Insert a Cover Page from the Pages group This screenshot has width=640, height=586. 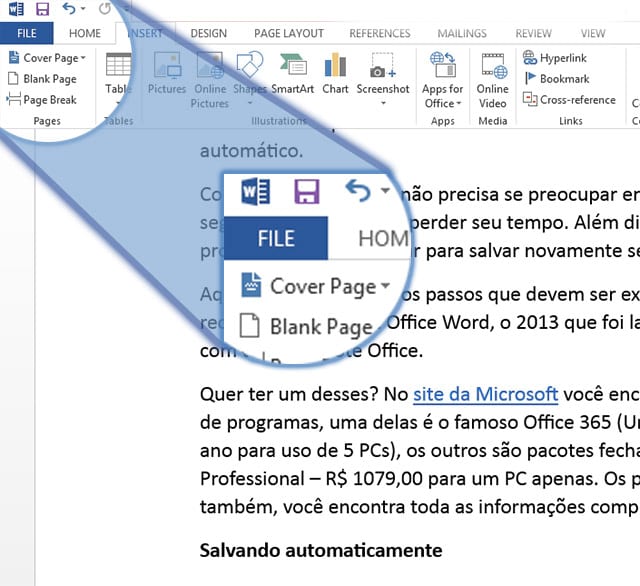click(47, 58)
